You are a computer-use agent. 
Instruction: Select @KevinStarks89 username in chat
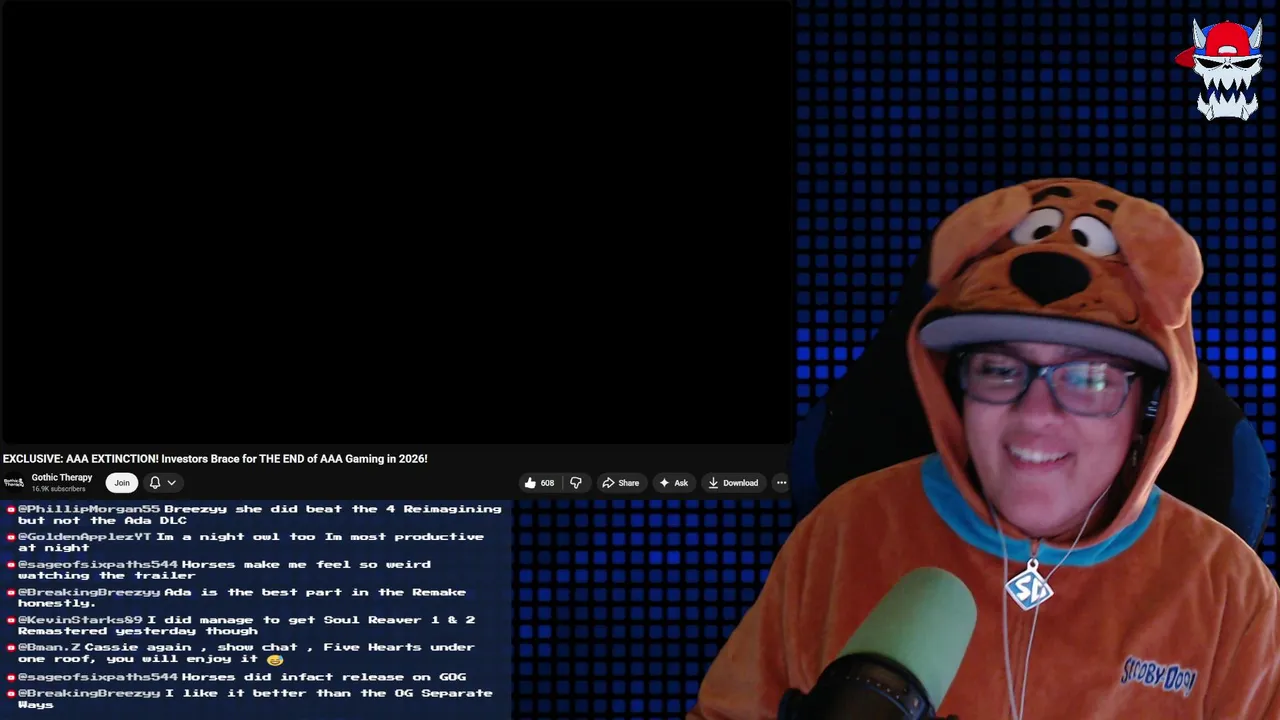click(x=80, y=620)
